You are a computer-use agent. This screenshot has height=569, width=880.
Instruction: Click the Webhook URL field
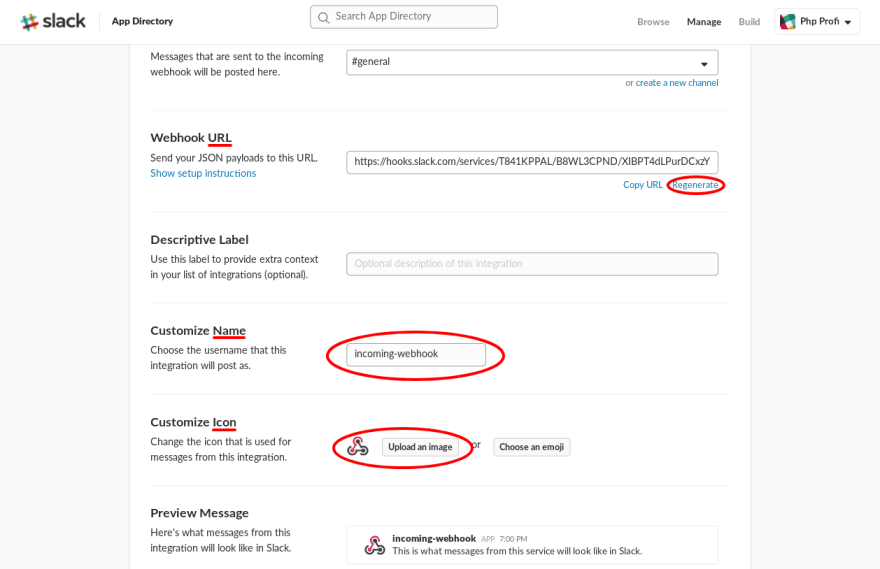(532, 162)
